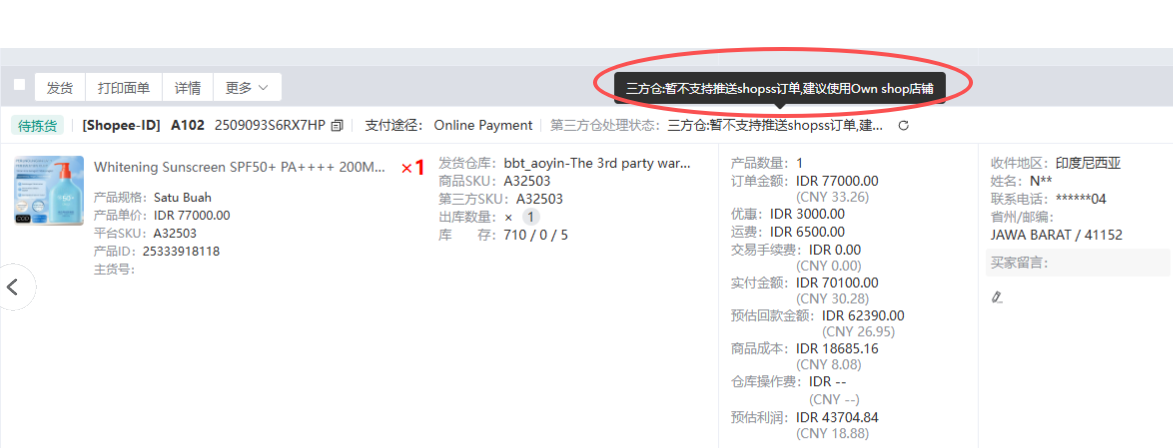Click the 待拣货 status tag
1173x448 pixels.
[38, 126]
